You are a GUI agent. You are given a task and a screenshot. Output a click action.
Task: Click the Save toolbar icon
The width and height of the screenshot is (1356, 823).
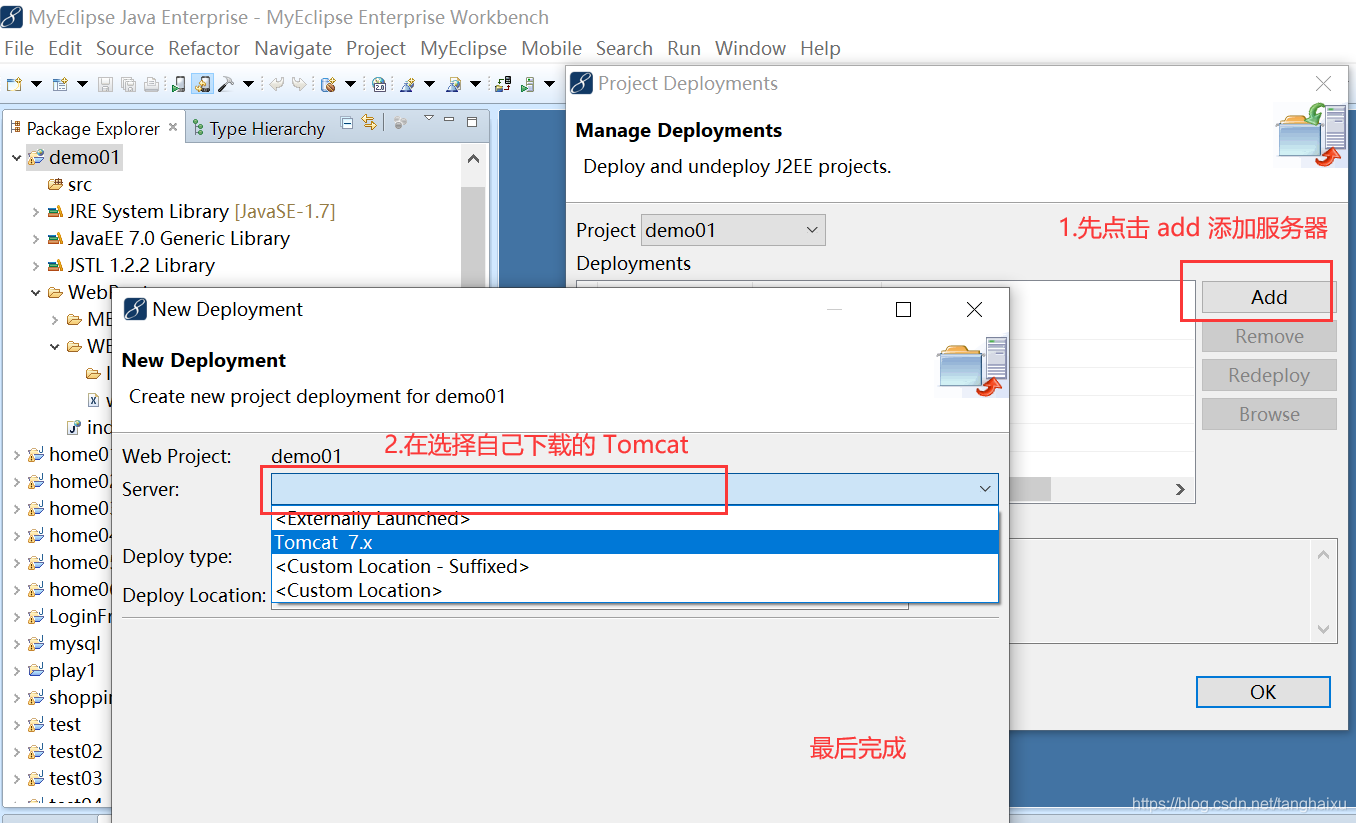tap(105, 84)
